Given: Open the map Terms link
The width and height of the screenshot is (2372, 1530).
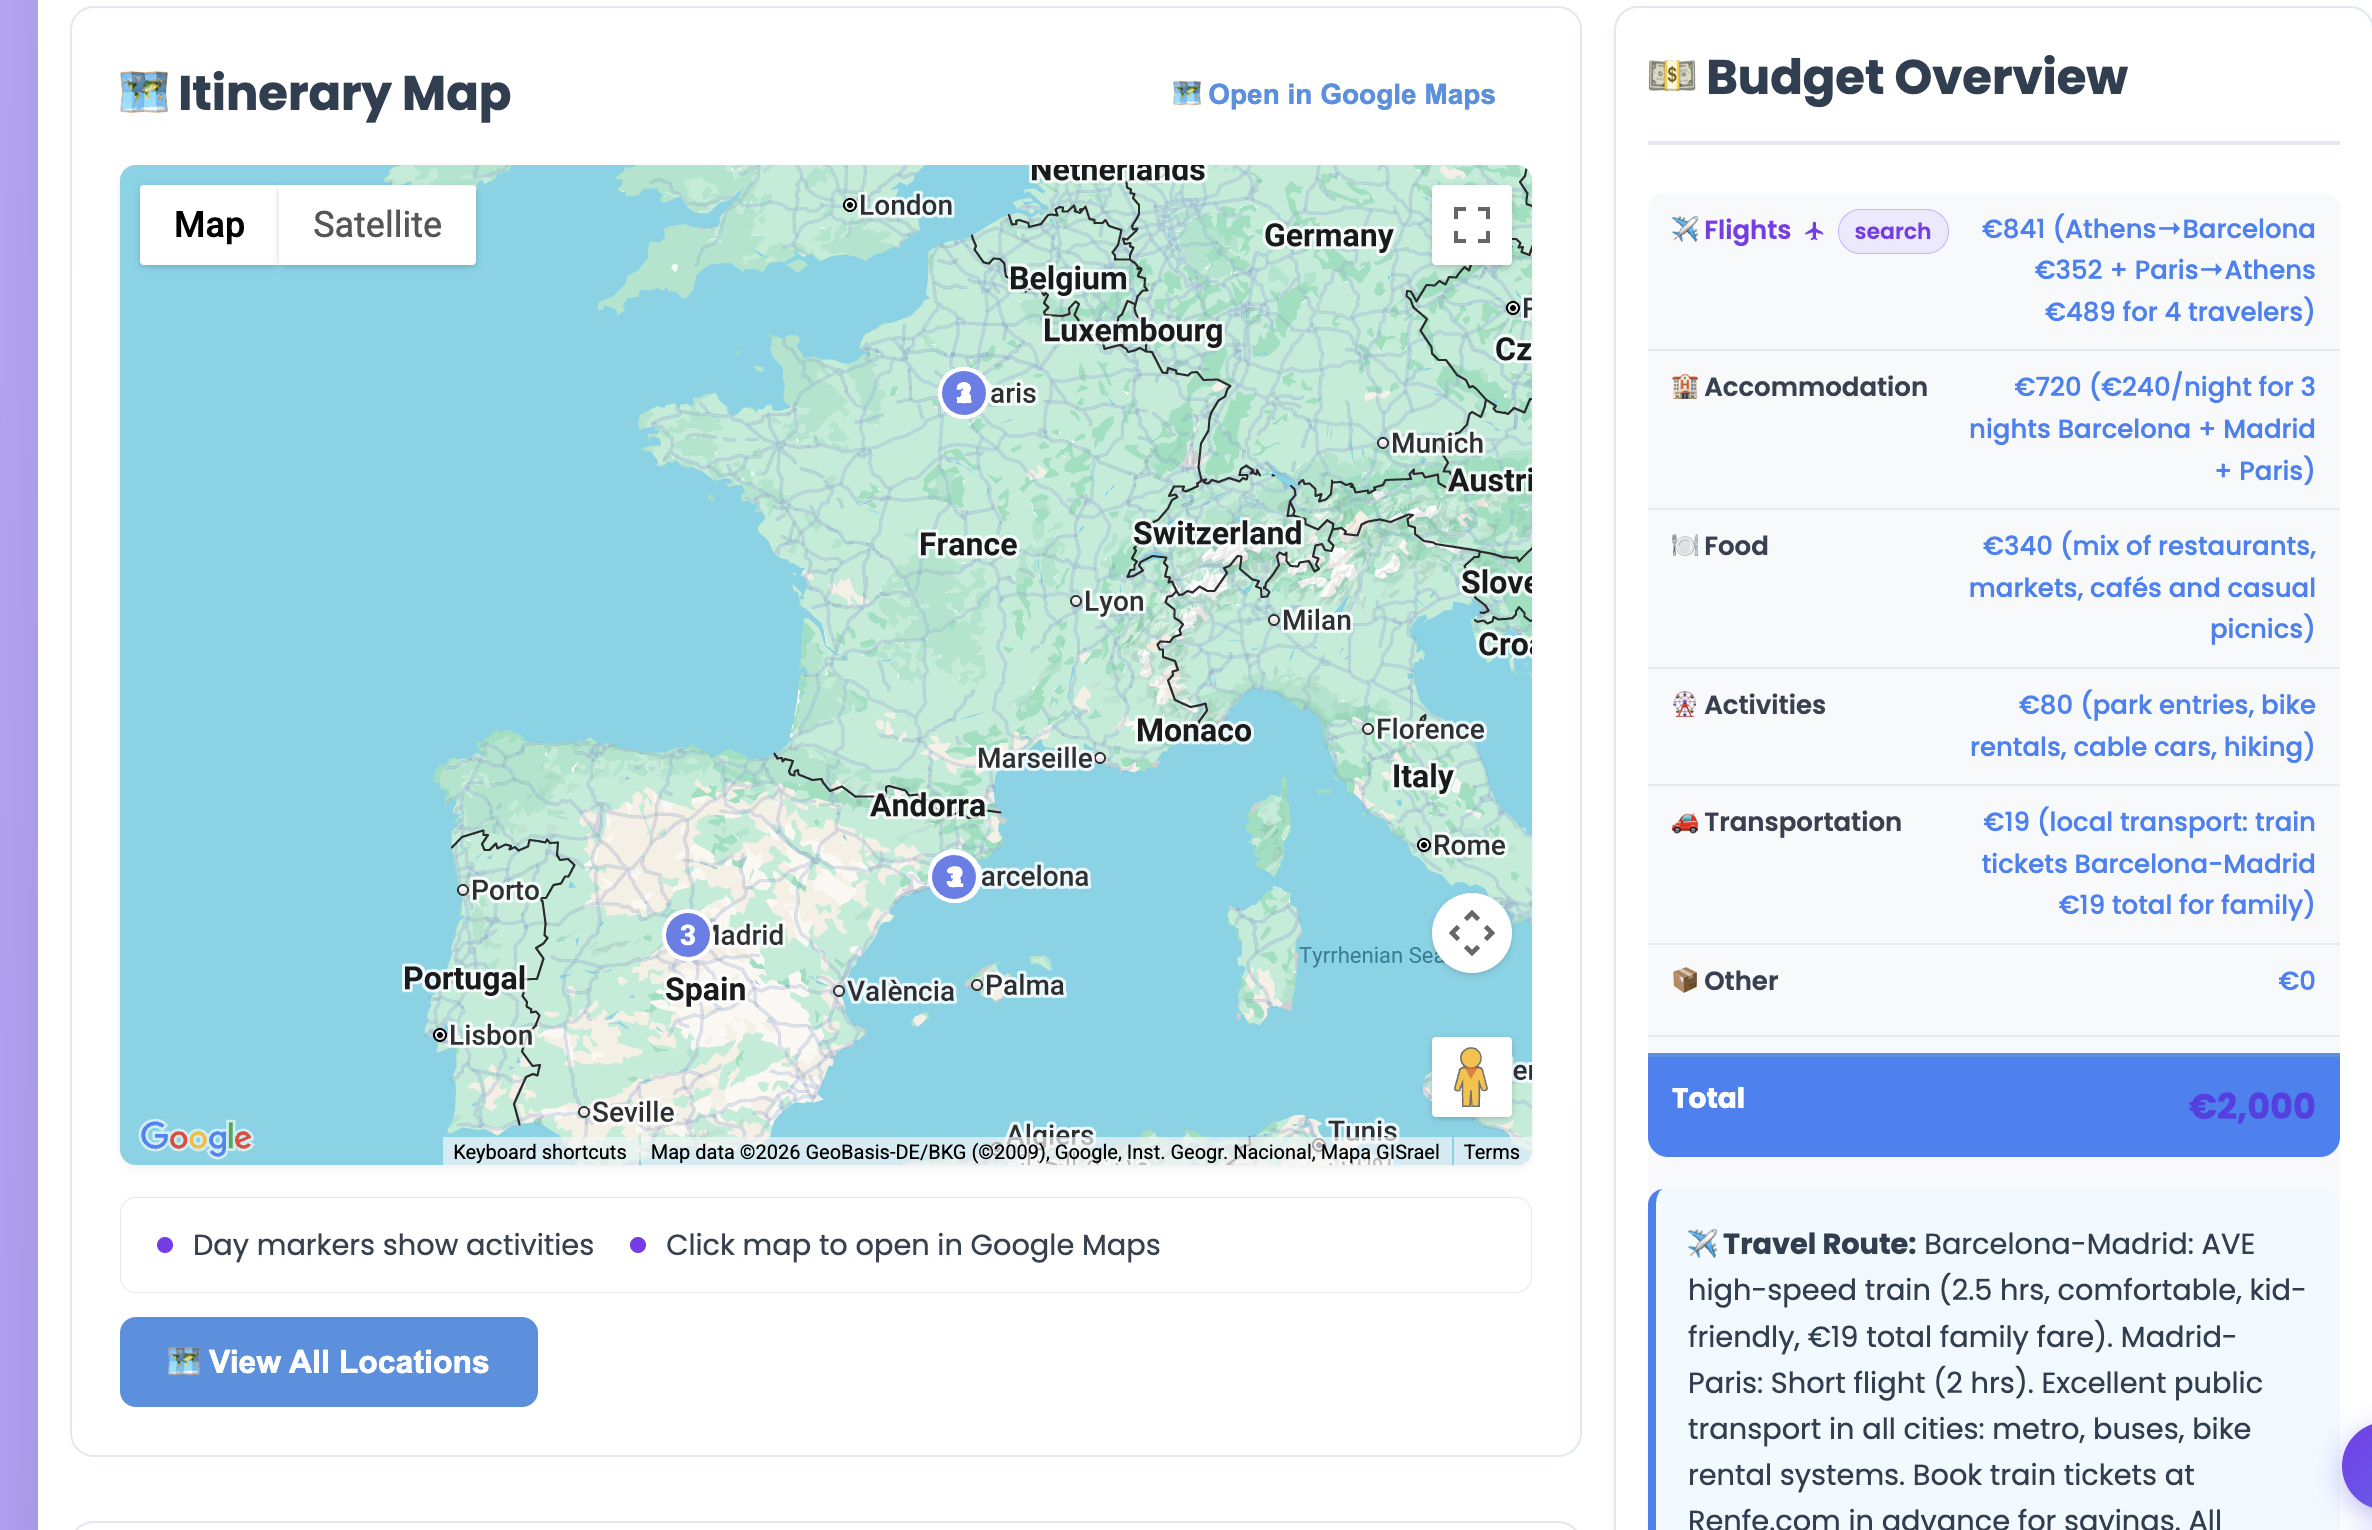Looking at the screenshot, I should (x=1491, y=1152).
